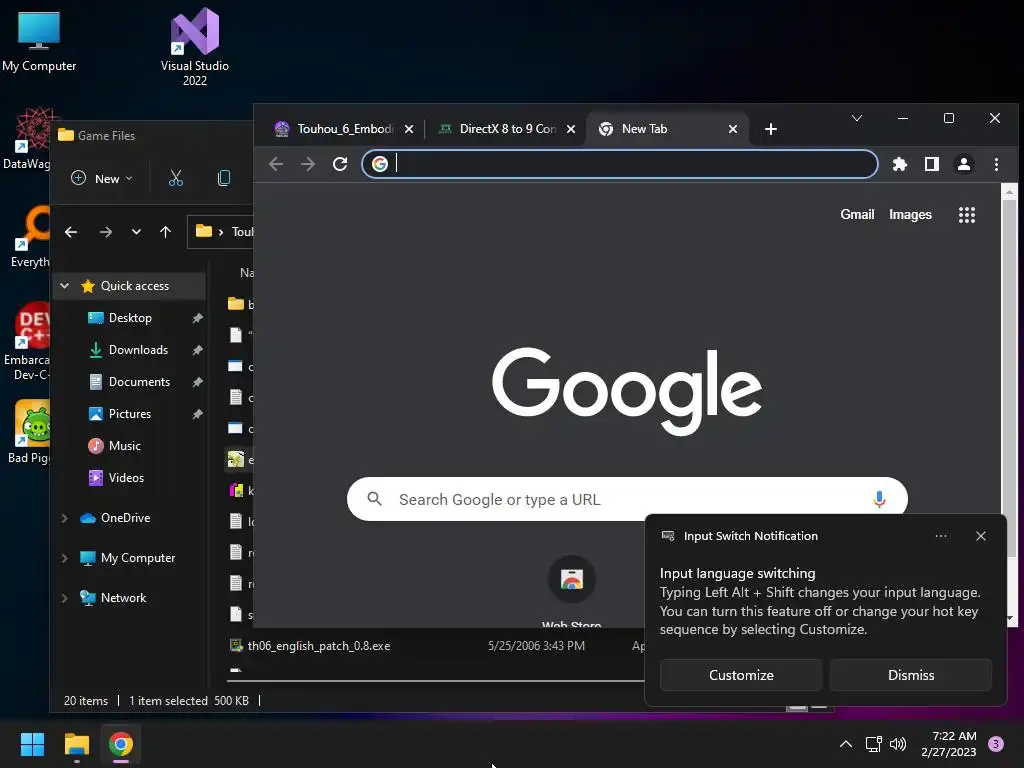Open network status tray icon
The width and height of the screenshot is (1024, 768).
pos(873,744)
